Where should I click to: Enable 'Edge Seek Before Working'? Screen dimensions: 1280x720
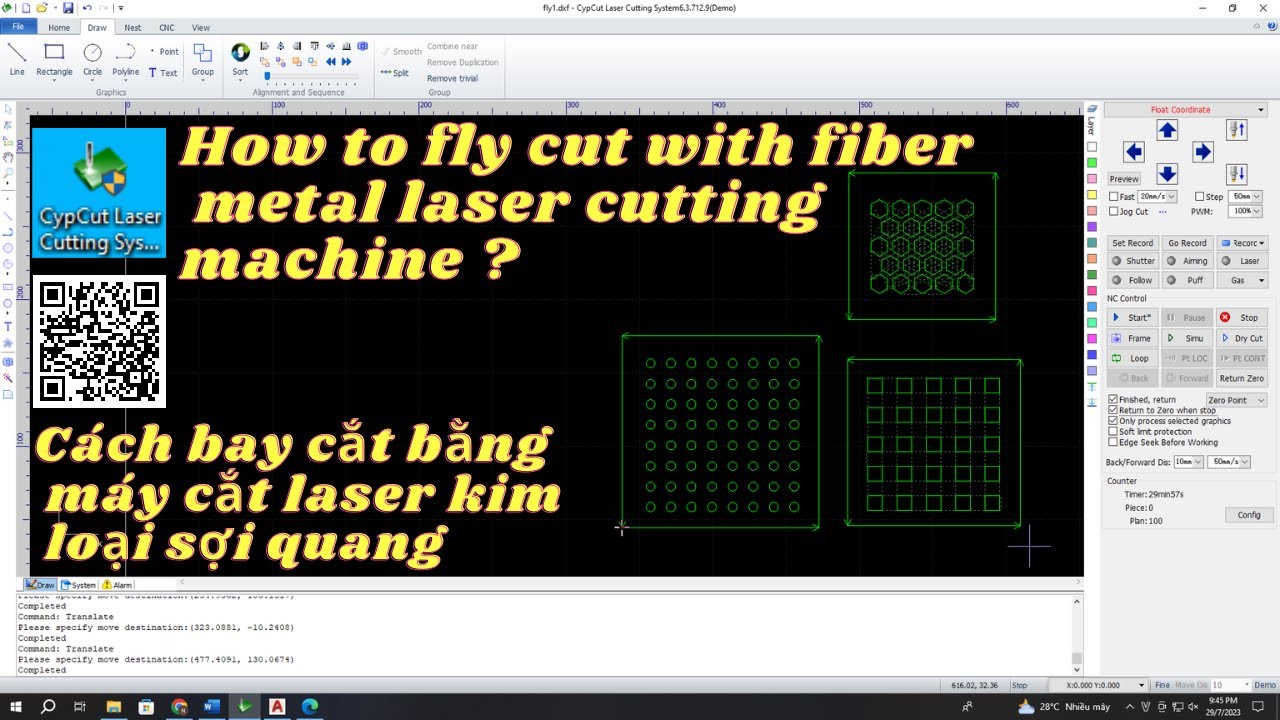pyautogui.click(x=1114, y=442)
